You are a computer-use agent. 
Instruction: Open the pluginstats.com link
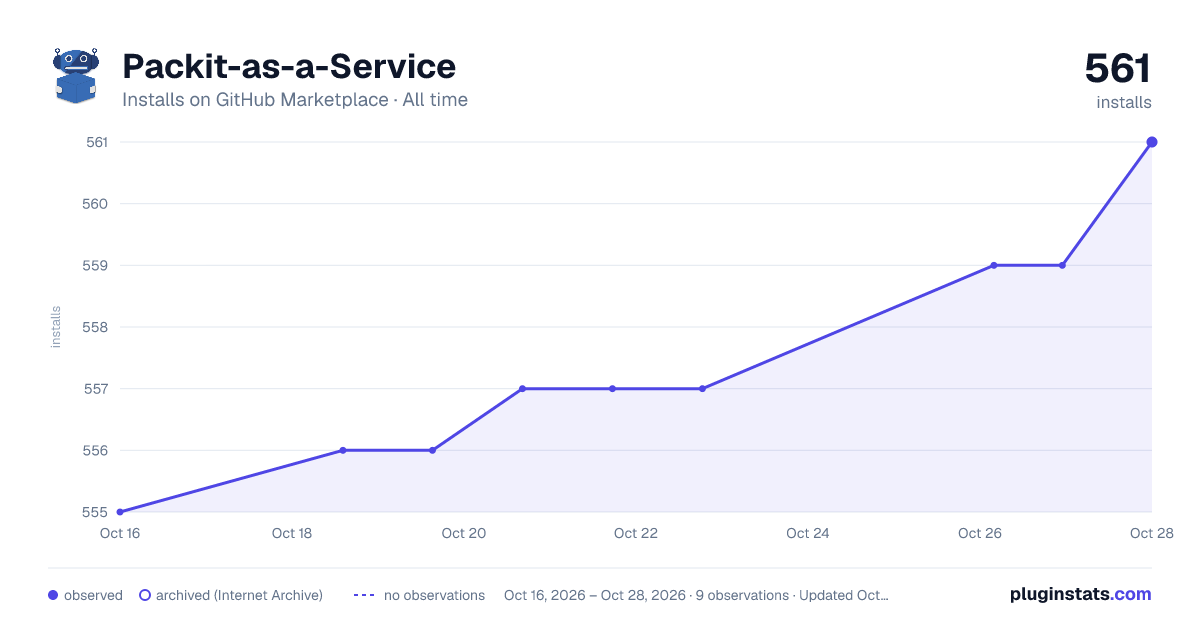point(1081,594)
